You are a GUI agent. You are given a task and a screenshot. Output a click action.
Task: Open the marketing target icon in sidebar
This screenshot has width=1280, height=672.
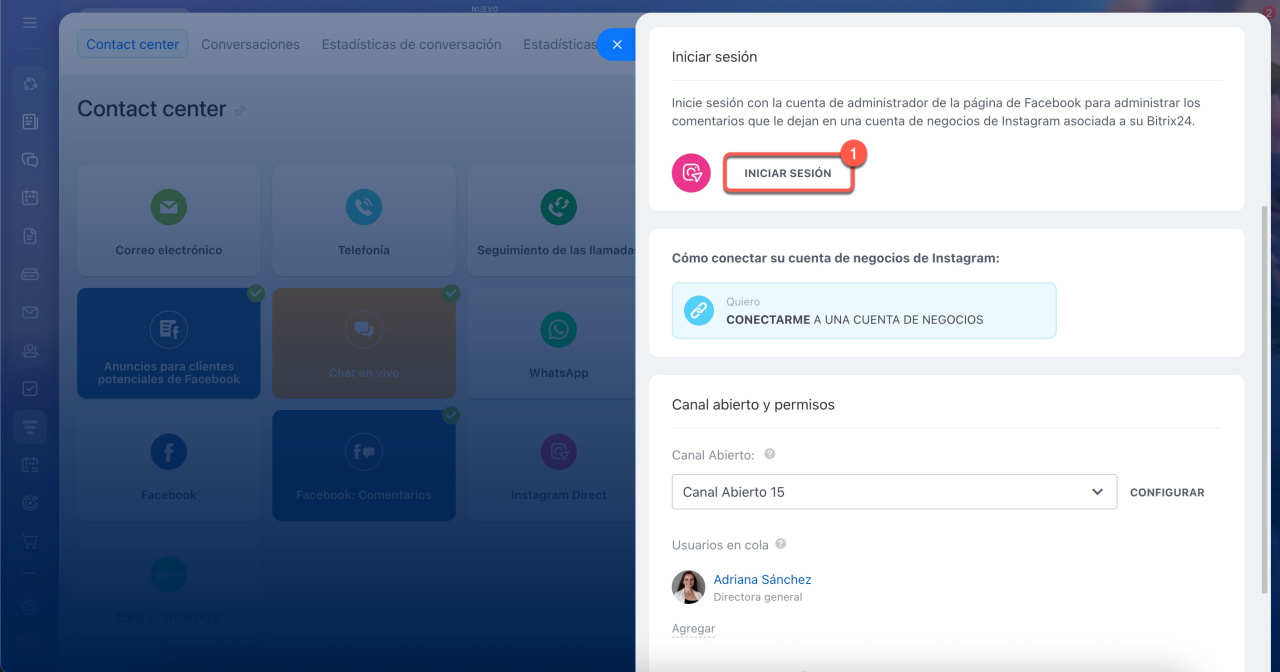[x=30, y=503]
